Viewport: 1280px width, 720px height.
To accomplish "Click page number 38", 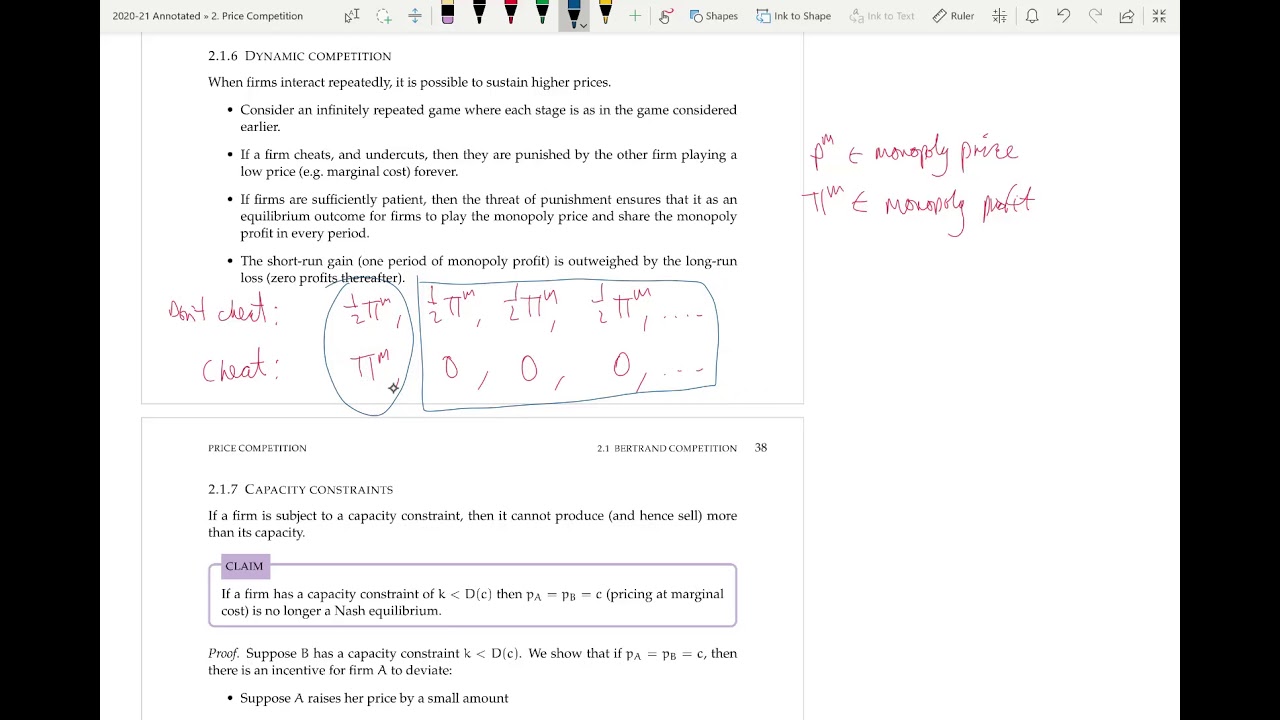I will tap(761, 448).
